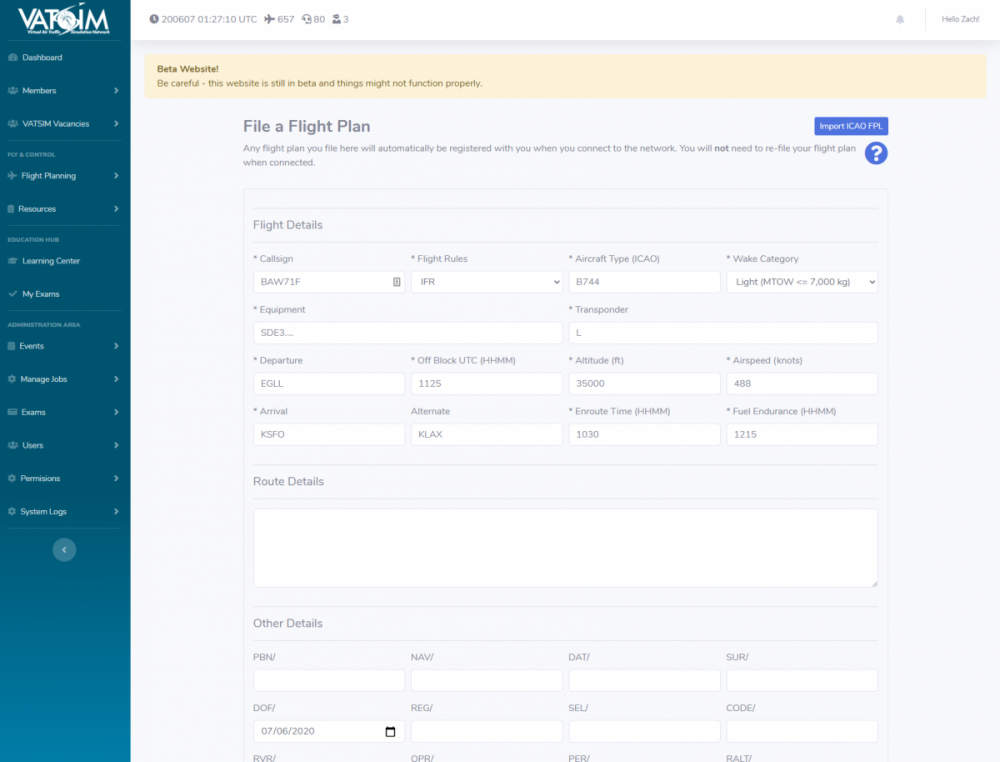Expand the Flight Planning sidebar menu
The image size is (1000, 762).
point(64,176)
